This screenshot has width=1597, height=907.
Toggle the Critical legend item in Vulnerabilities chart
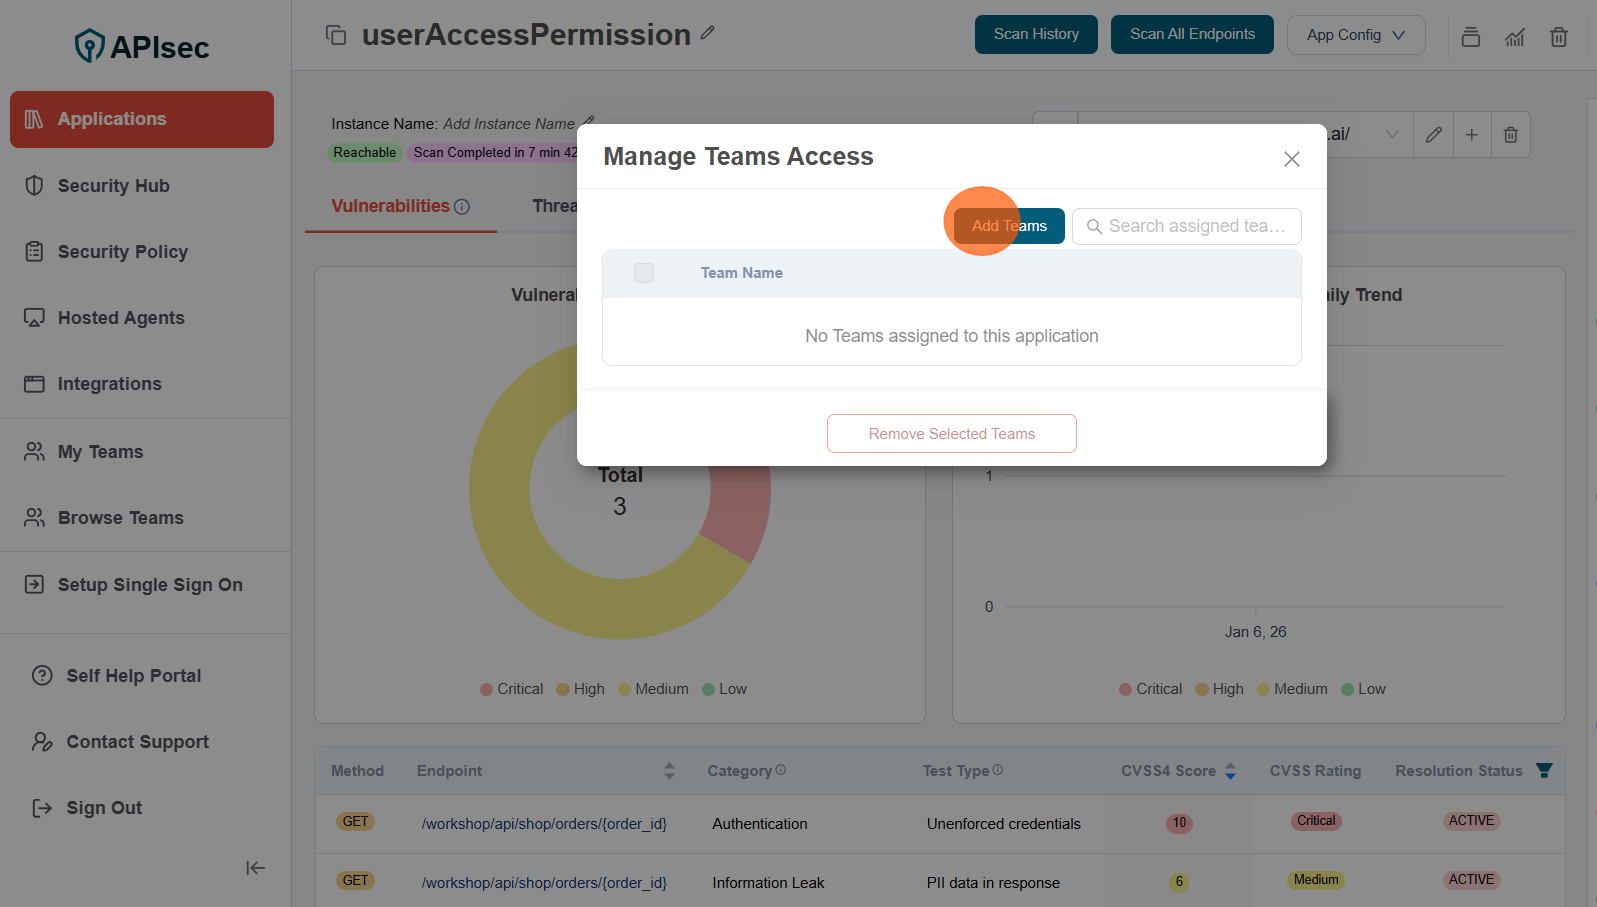coord(511,689)
